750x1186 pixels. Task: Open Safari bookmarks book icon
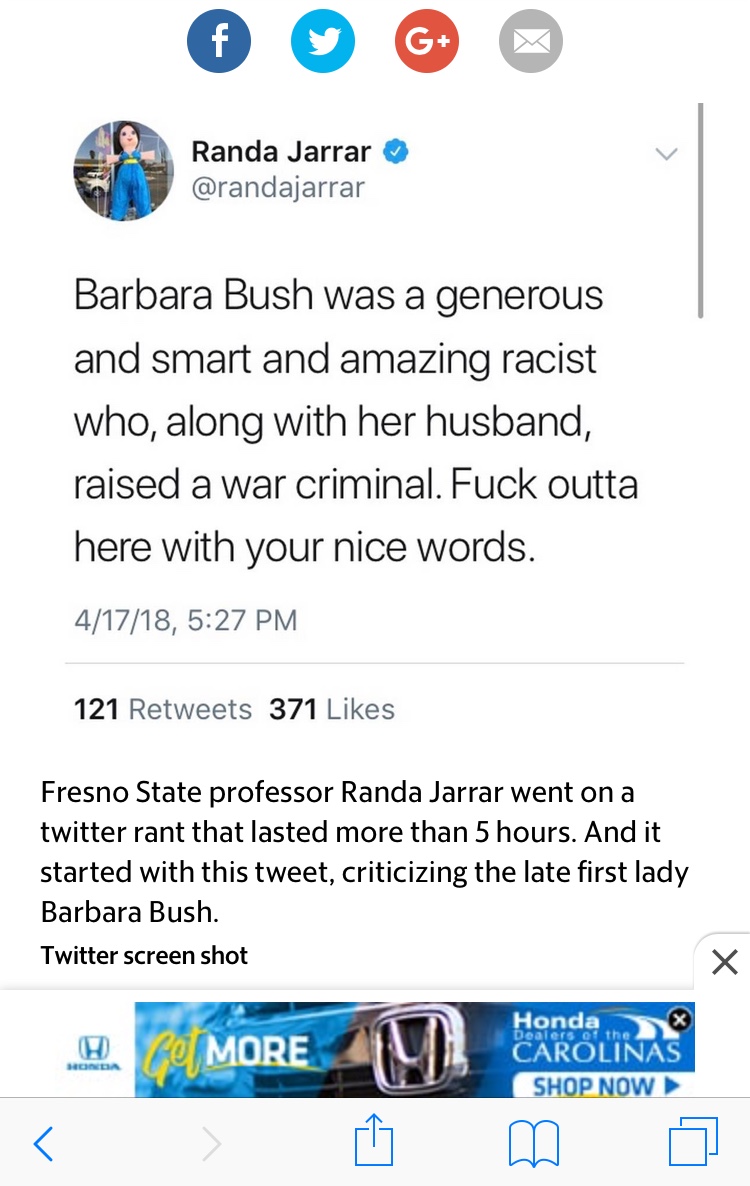[x=534, y=1143]
